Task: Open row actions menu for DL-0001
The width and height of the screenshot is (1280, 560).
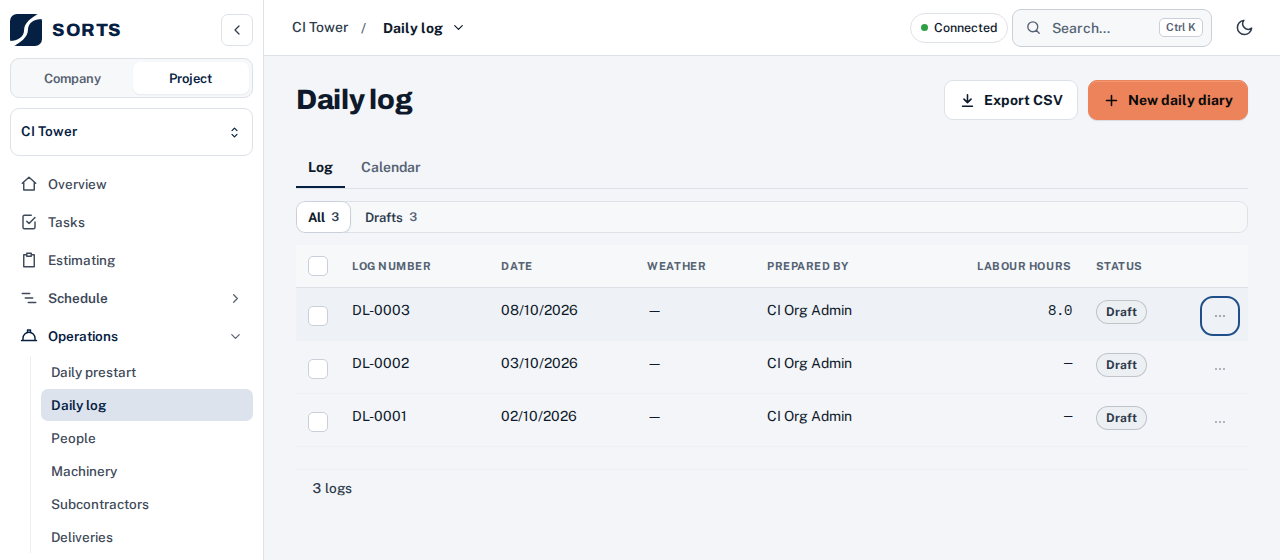Action: [x=1220, y=422]
